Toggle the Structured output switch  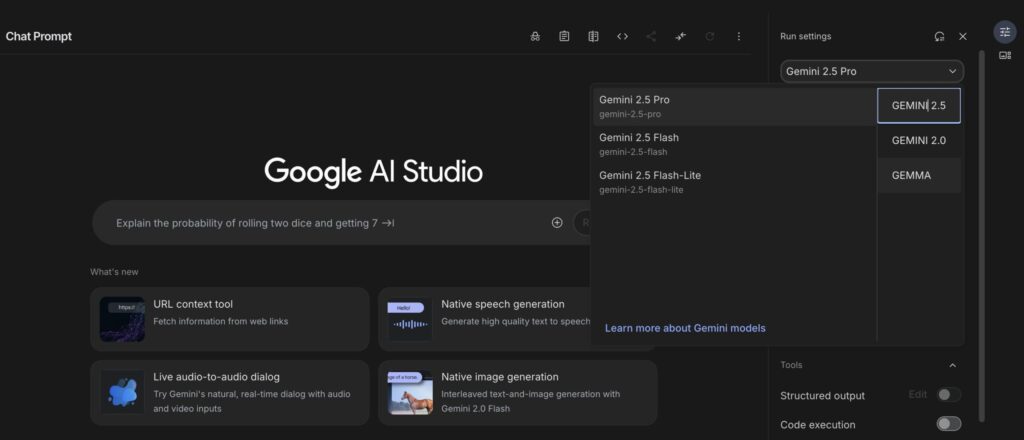(949, 395)
